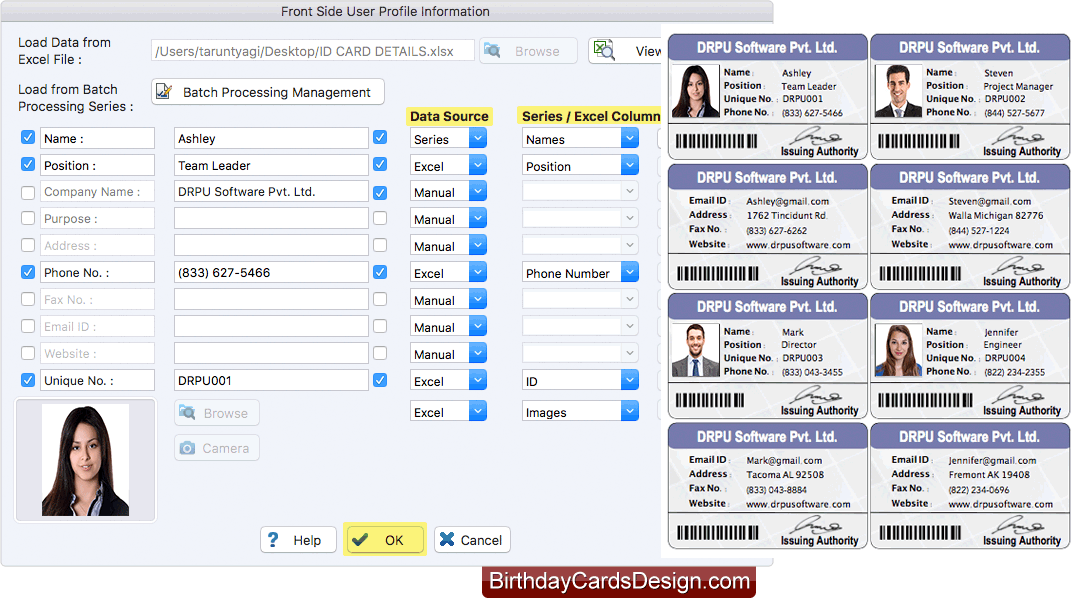
Task: Click the Excel View magnifier icon
Action: coord(604,50)
